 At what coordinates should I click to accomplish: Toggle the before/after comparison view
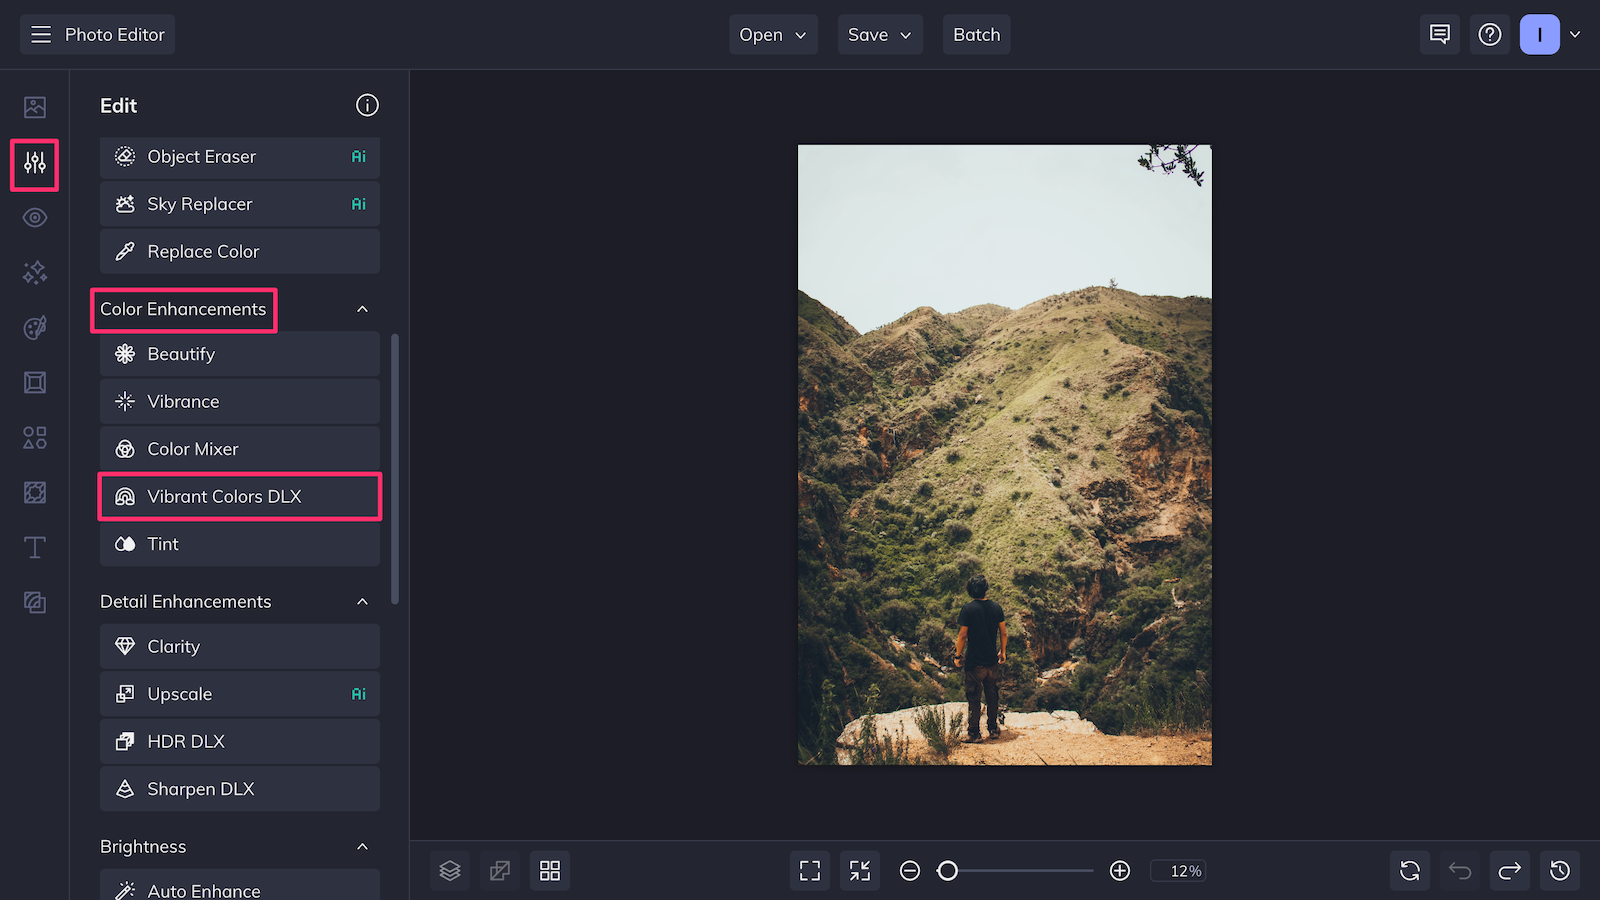(499, 870)
